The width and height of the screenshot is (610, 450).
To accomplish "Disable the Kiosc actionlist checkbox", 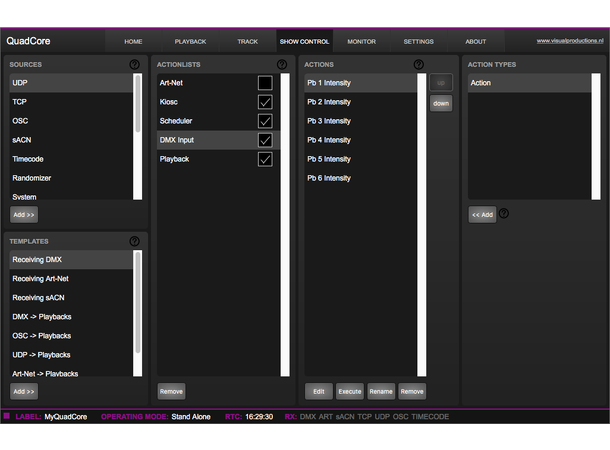I will tap(265, 102).
